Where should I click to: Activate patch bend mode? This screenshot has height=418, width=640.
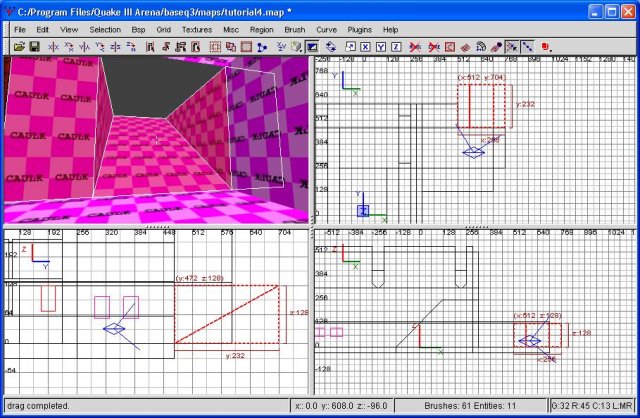click(481, 47)
